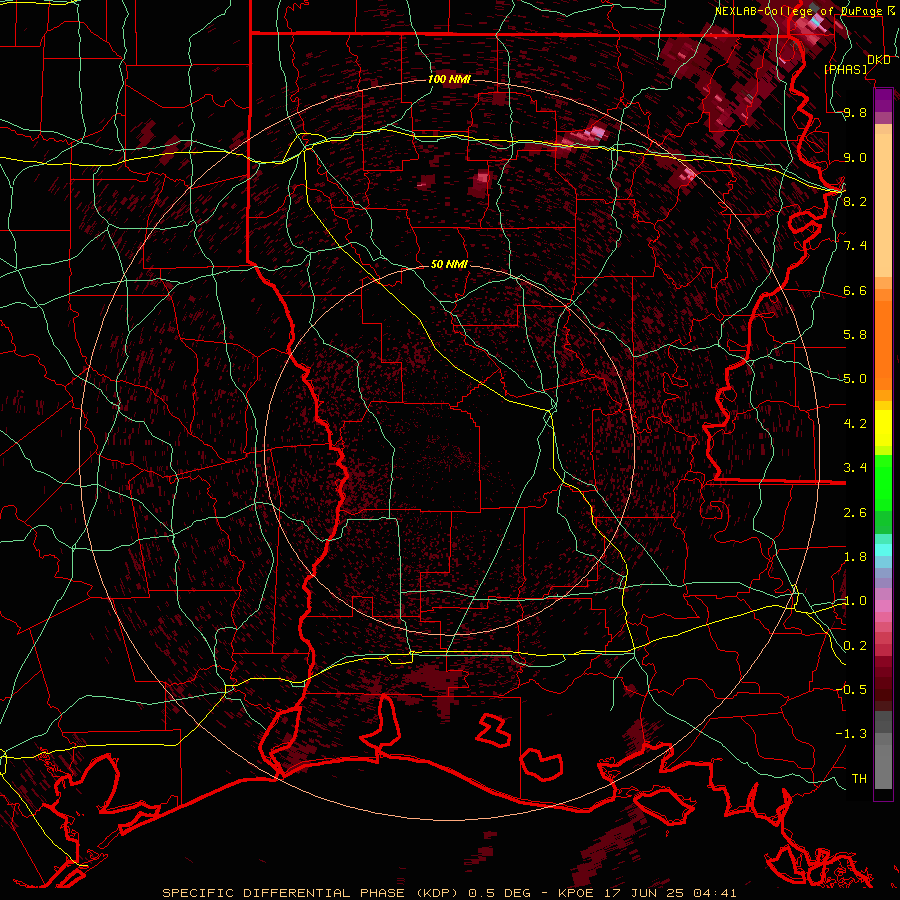Click the KPOE radar site identifier

[577, 893]
